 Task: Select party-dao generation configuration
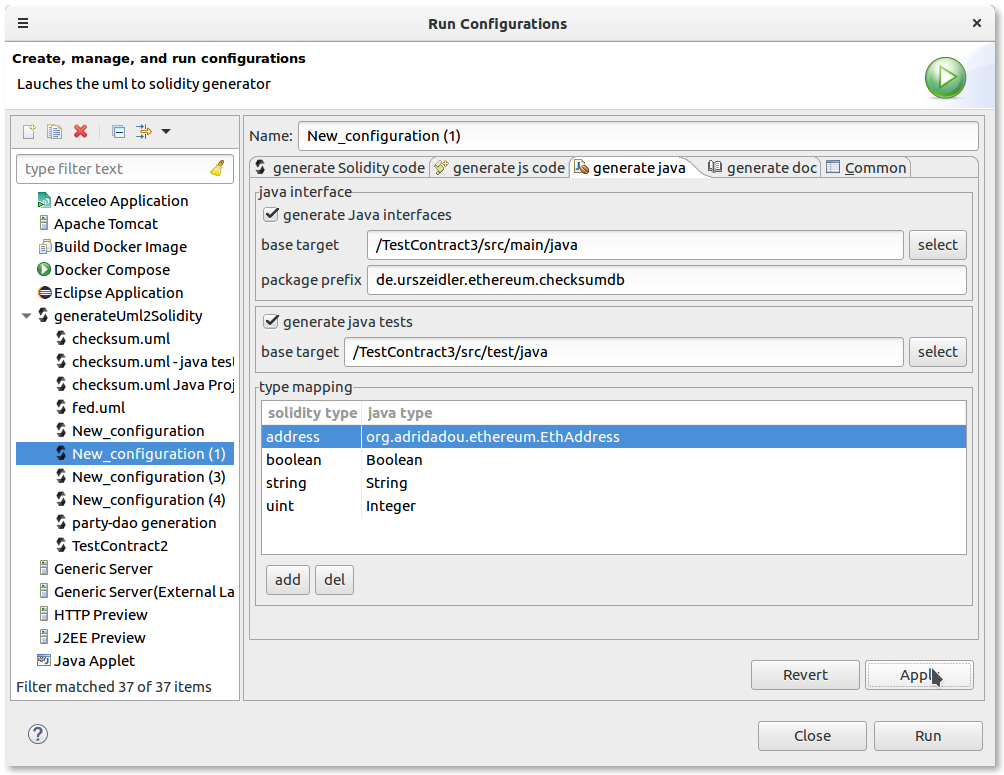pyautogui.click(x=143, y=523)
